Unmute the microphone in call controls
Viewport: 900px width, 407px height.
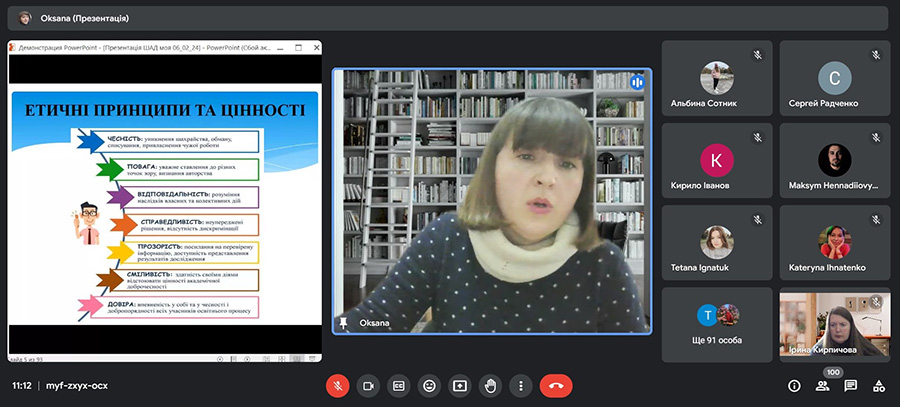pos(338,385)
